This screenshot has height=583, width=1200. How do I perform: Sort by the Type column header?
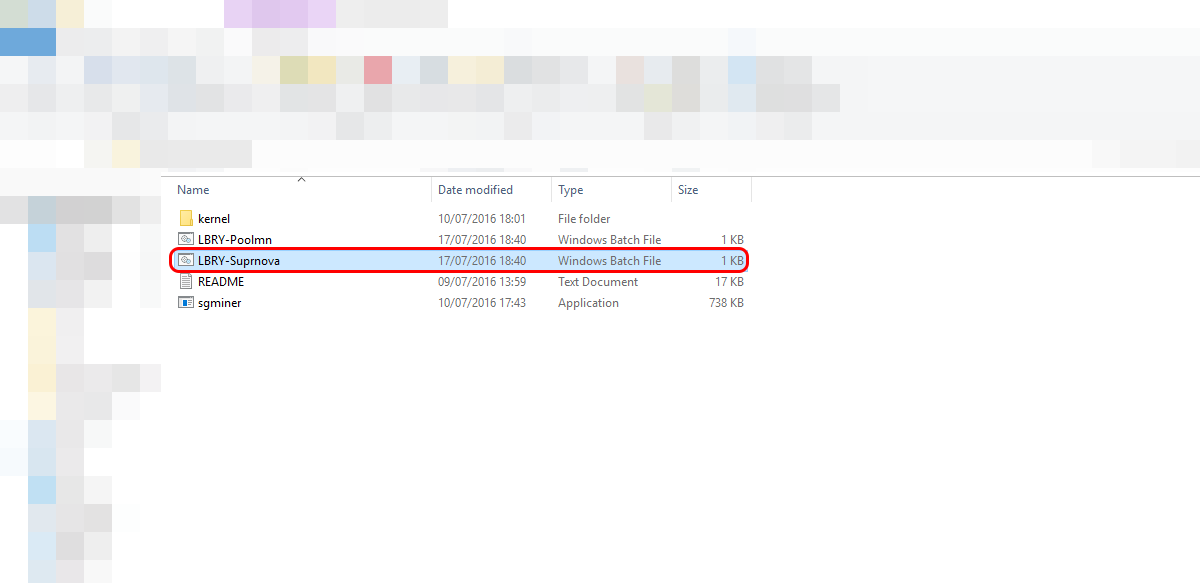point(570,190)
